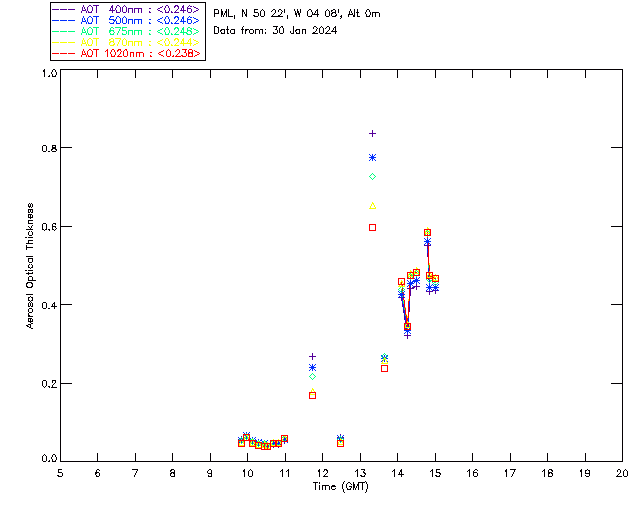Click the green diamond marker near 0.22

tap(312, 376)
